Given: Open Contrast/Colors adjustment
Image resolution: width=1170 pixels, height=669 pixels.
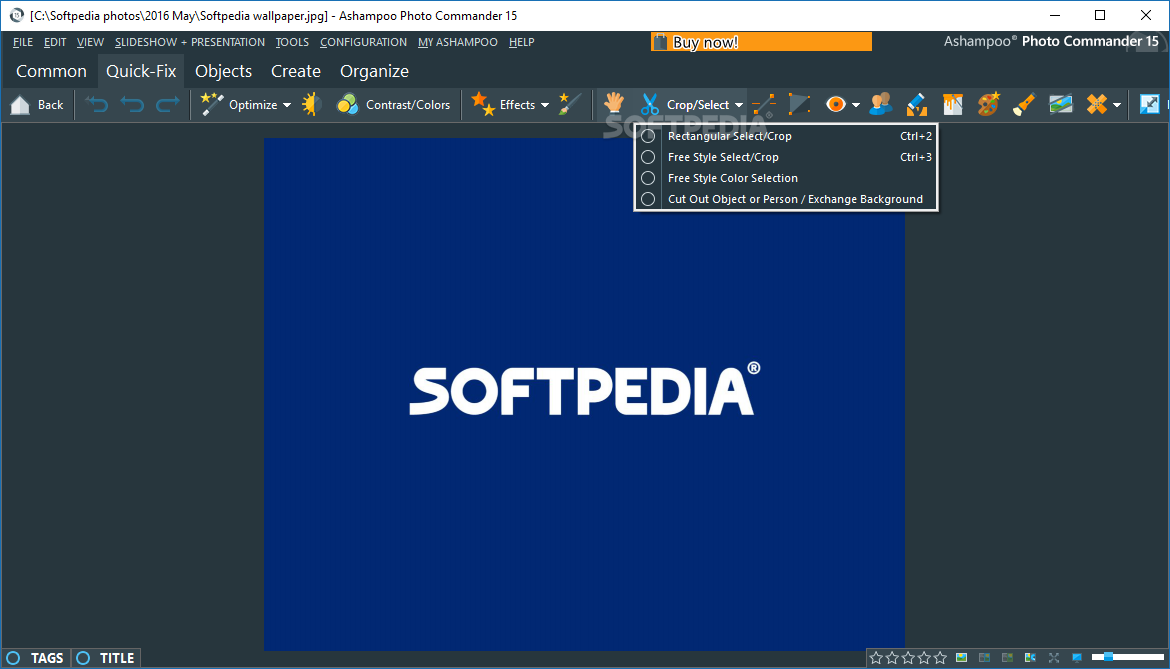Looking at the screenshot, I should 393,105.
